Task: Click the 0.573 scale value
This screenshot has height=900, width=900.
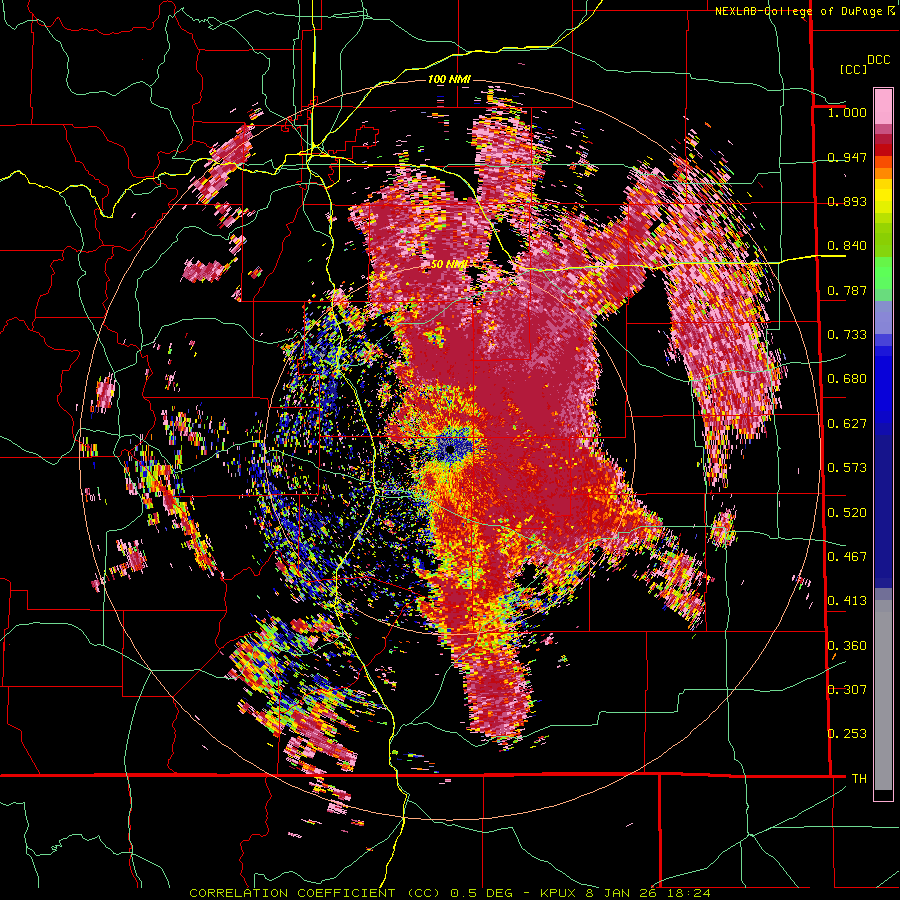Action: coord(847,468)
